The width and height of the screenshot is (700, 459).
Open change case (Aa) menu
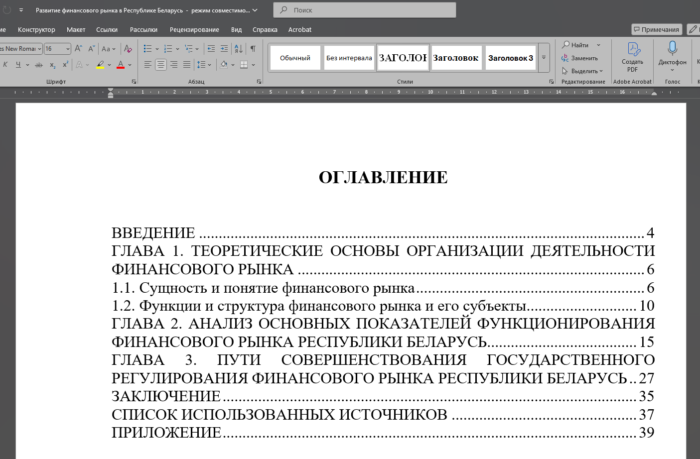108,49
